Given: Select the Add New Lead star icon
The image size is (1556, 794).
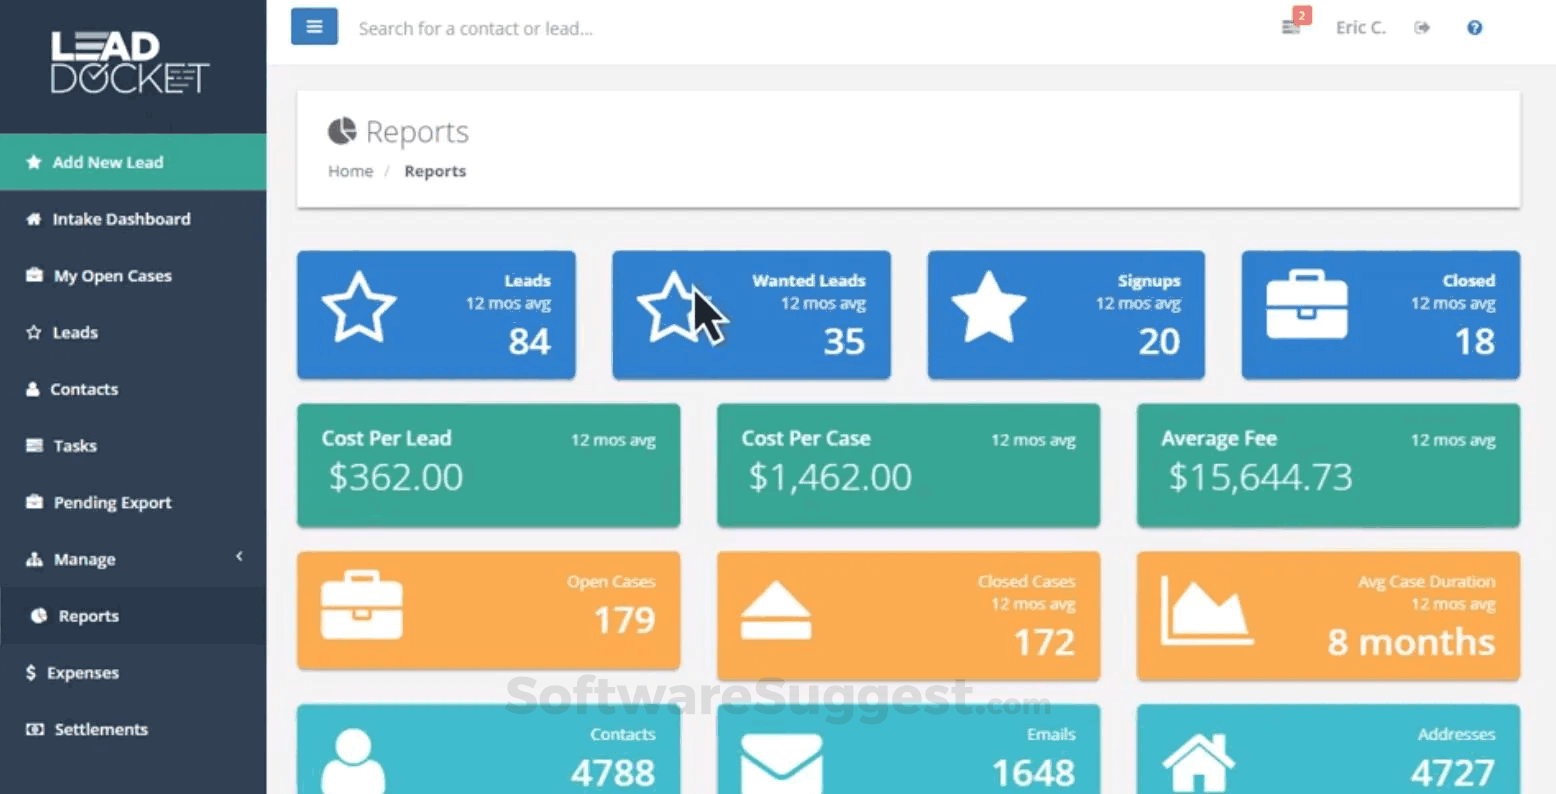Looking at the screenshot, I should (x=33, y=161).
